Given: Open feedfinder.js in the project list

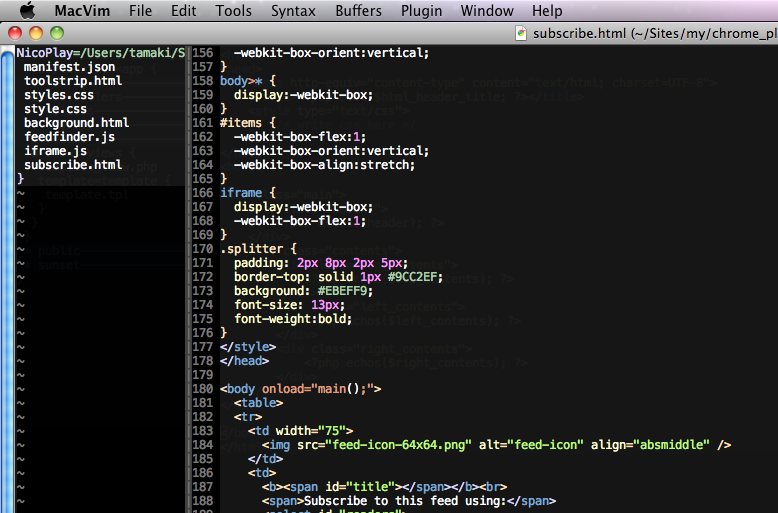Looking at the screenshot, I should pos(69,137).
